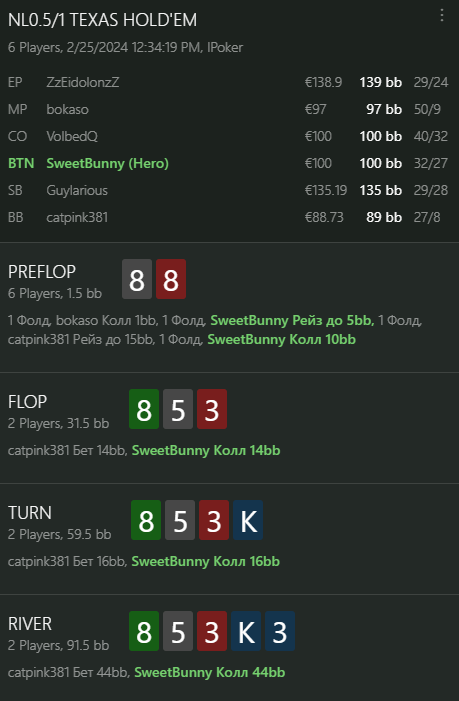
Task: Click the bokaso player name
Action: 67,109
